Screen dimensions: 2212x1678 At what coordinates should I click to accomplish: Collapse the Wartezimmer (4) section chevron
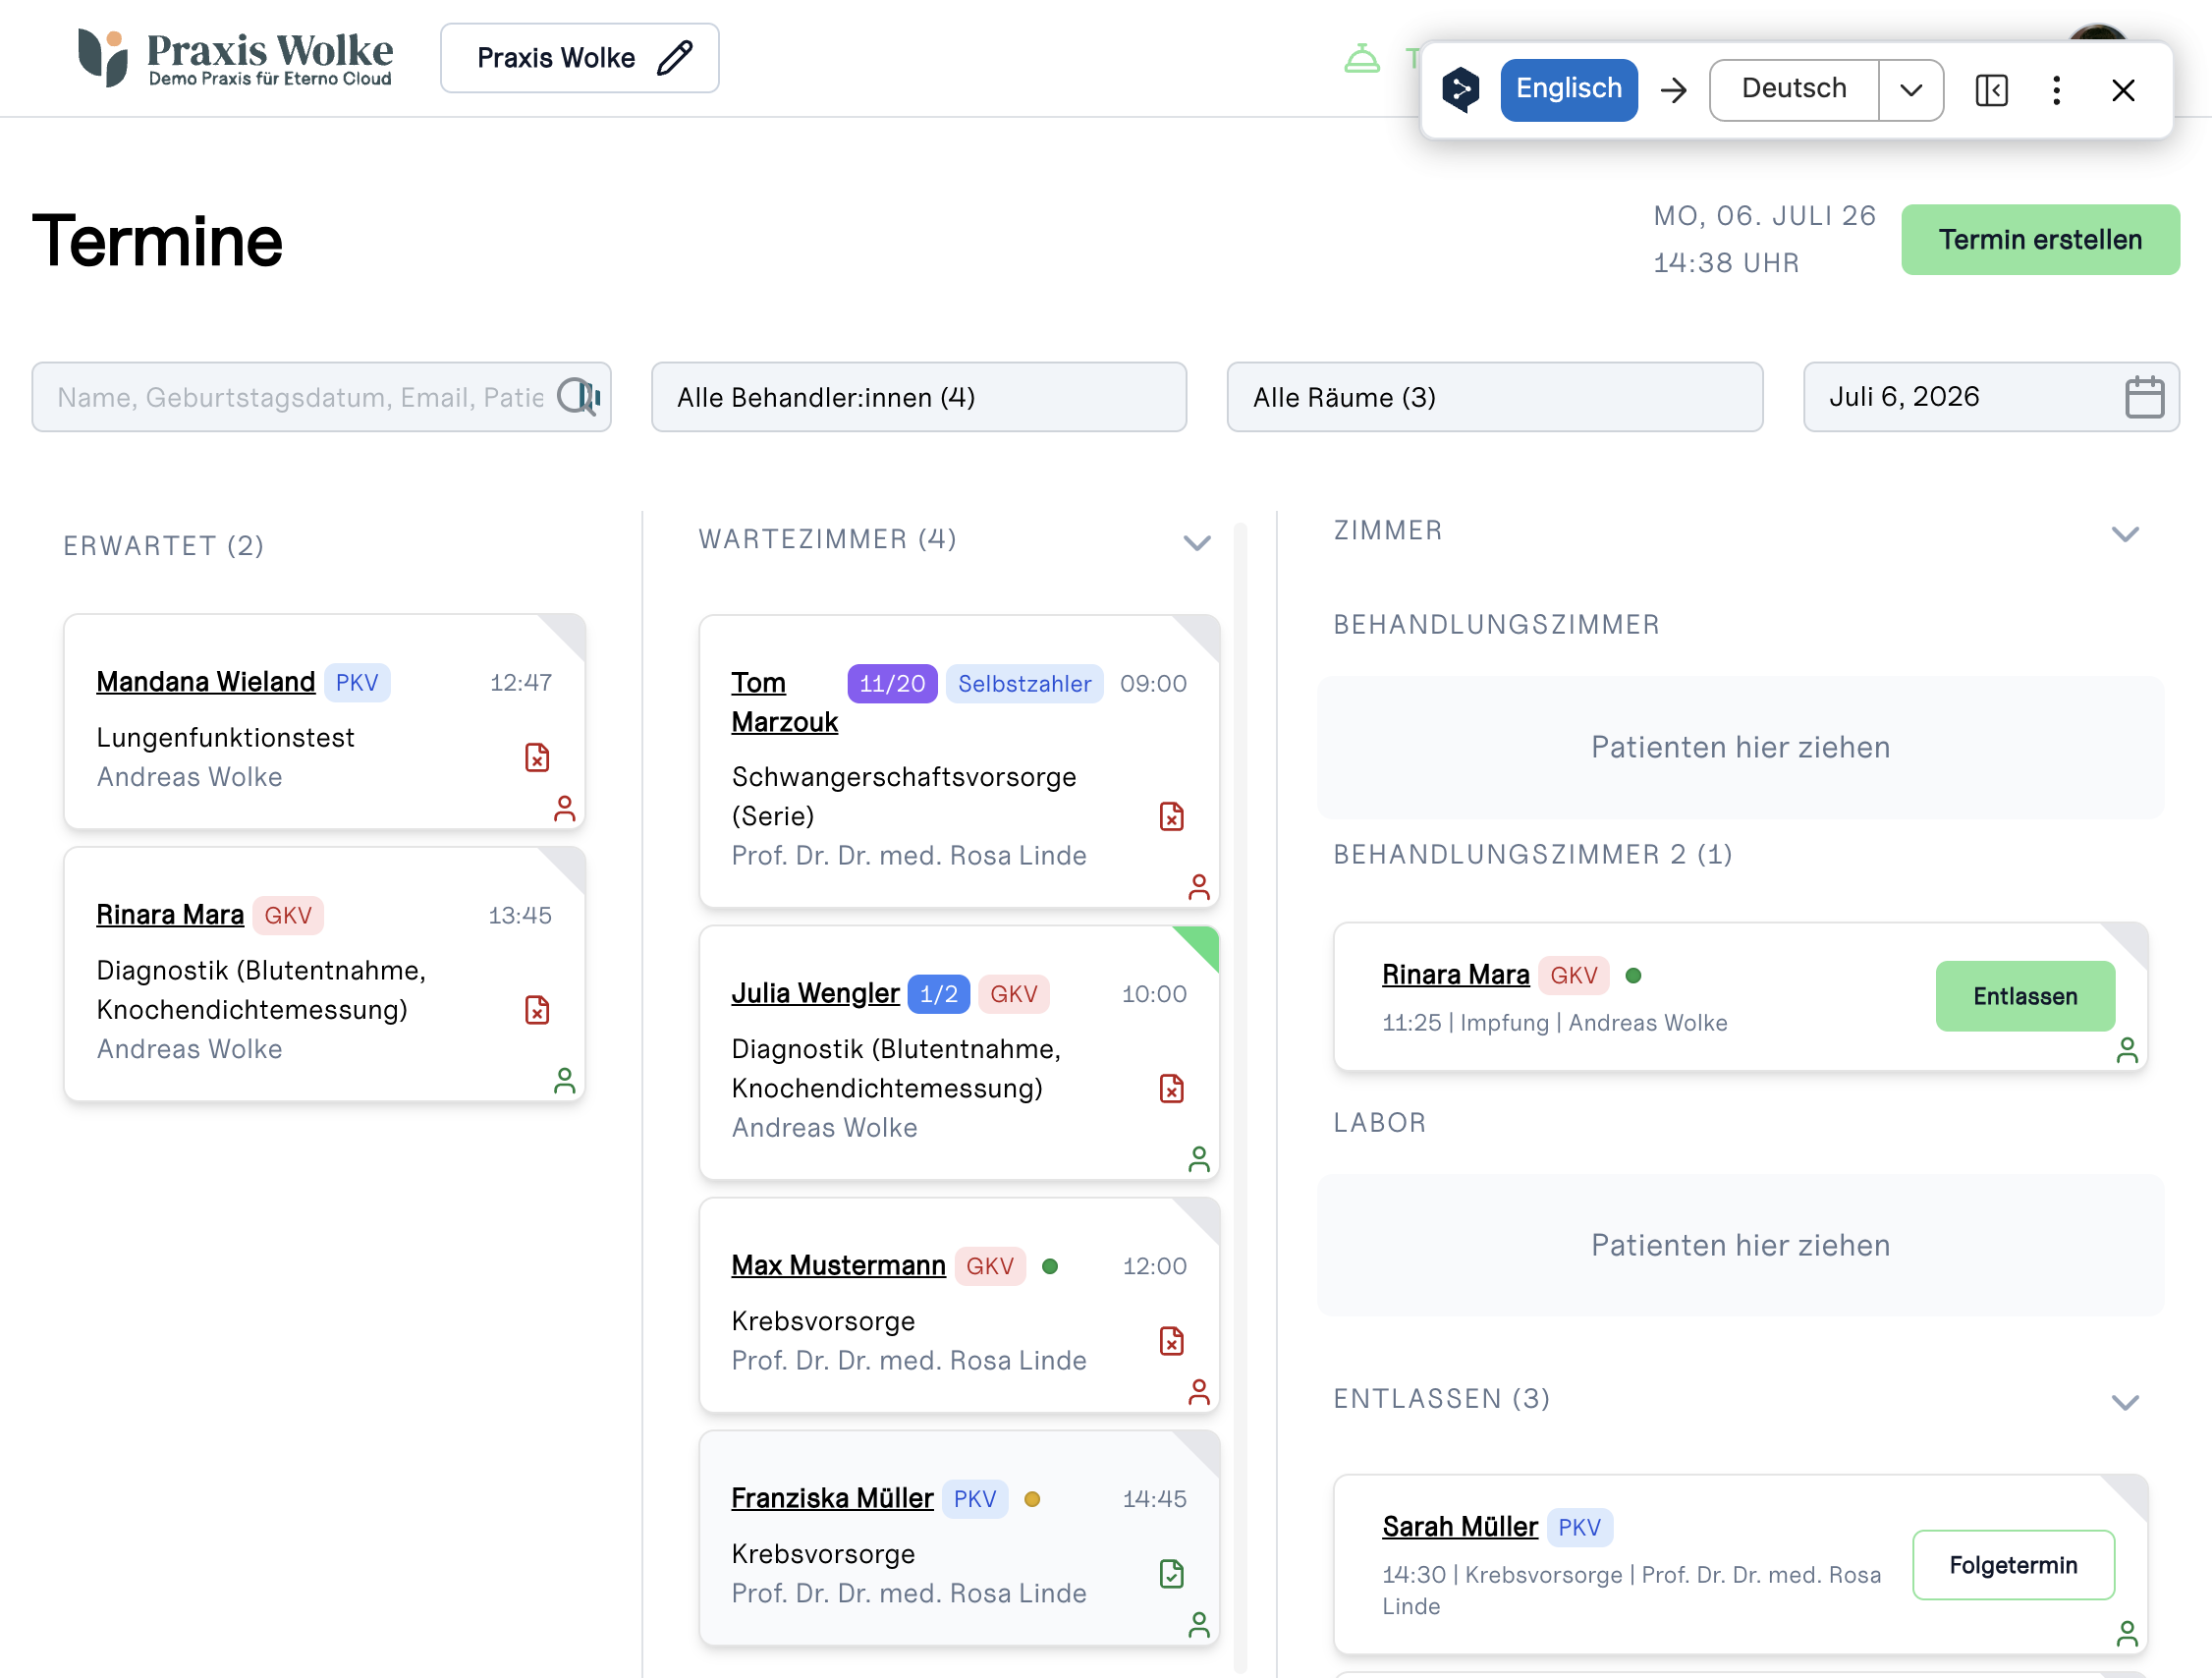click(1197, 544)
